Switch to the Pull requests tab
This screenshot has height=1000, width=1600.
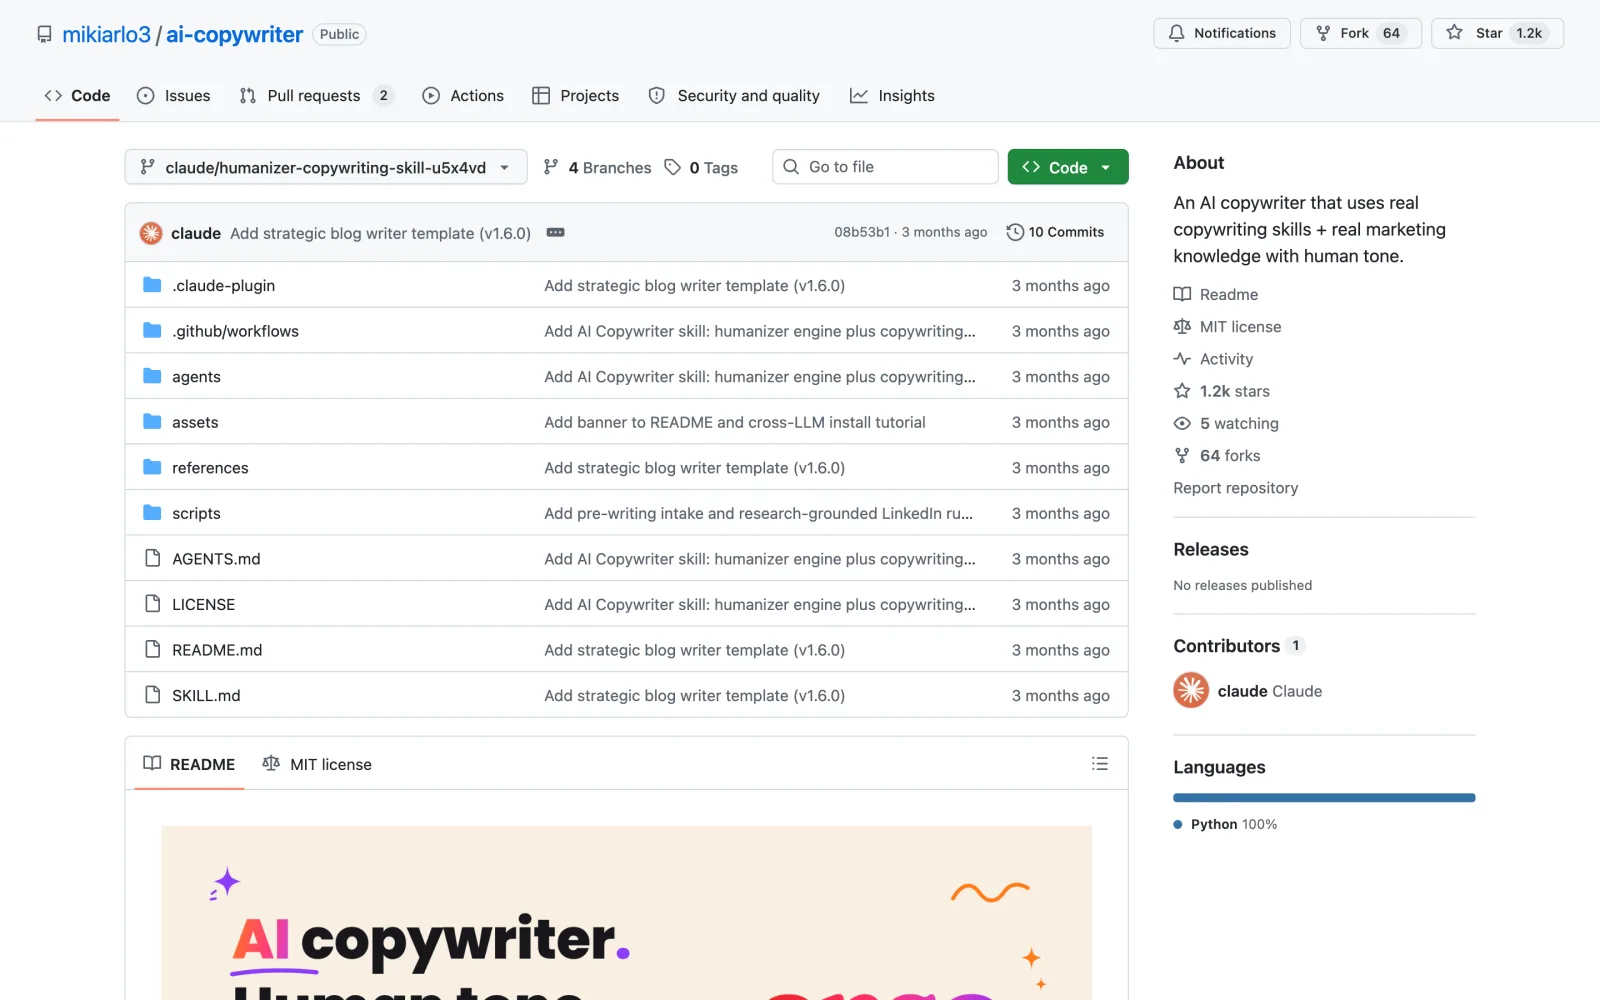click(x=316, y=96)
